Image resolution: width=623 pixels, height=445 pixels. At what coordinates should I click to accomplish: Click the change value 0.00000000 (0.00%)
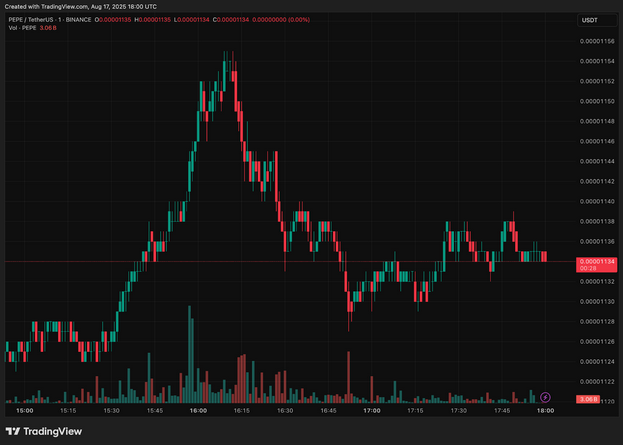pyautogui.click(x=281, y=19)
